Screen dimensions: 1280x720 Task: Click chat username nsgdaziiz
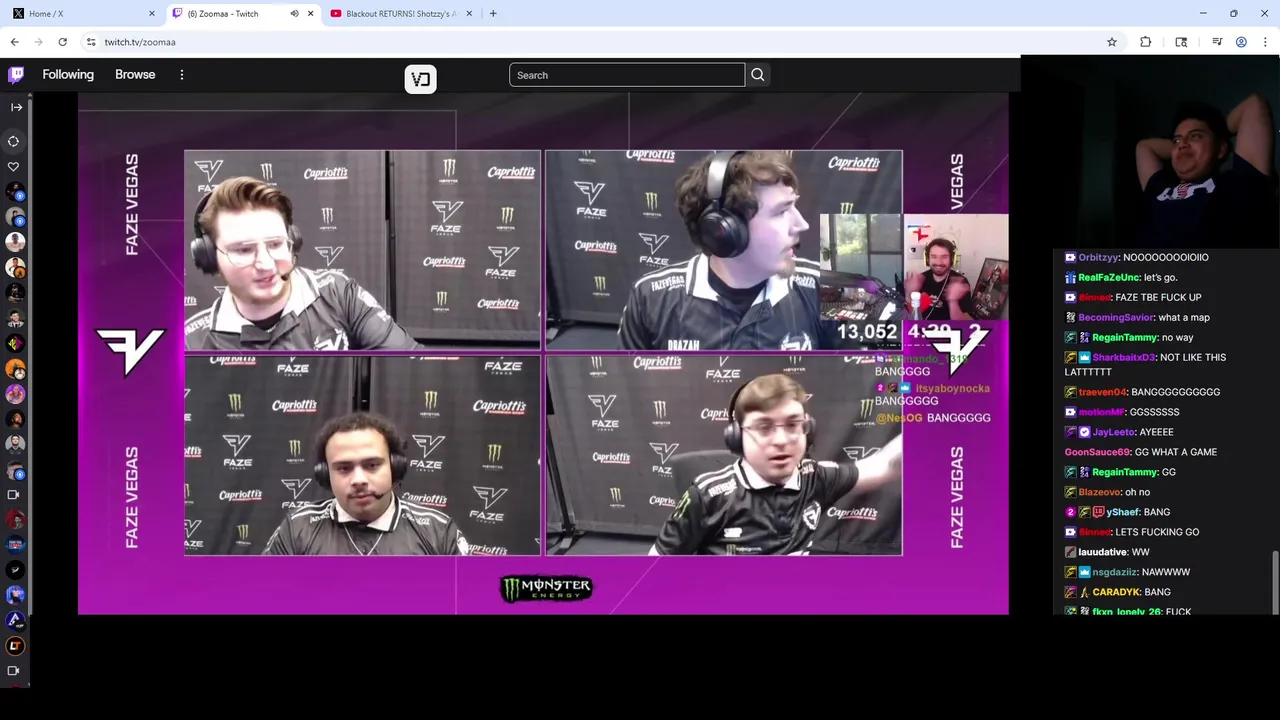pos(1114,572)
